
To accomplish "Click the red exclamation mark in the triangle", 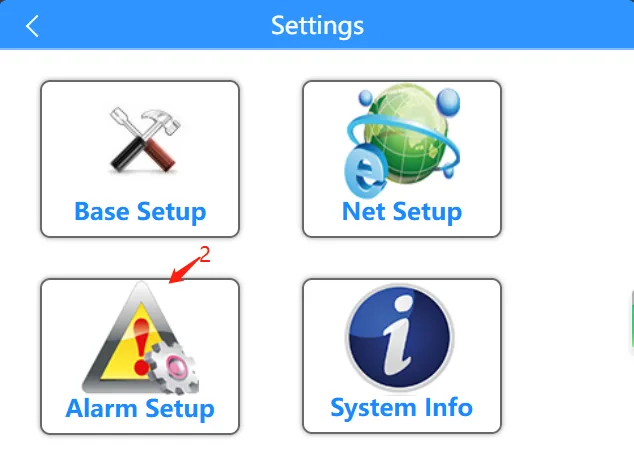I will (x=142, y=346).
